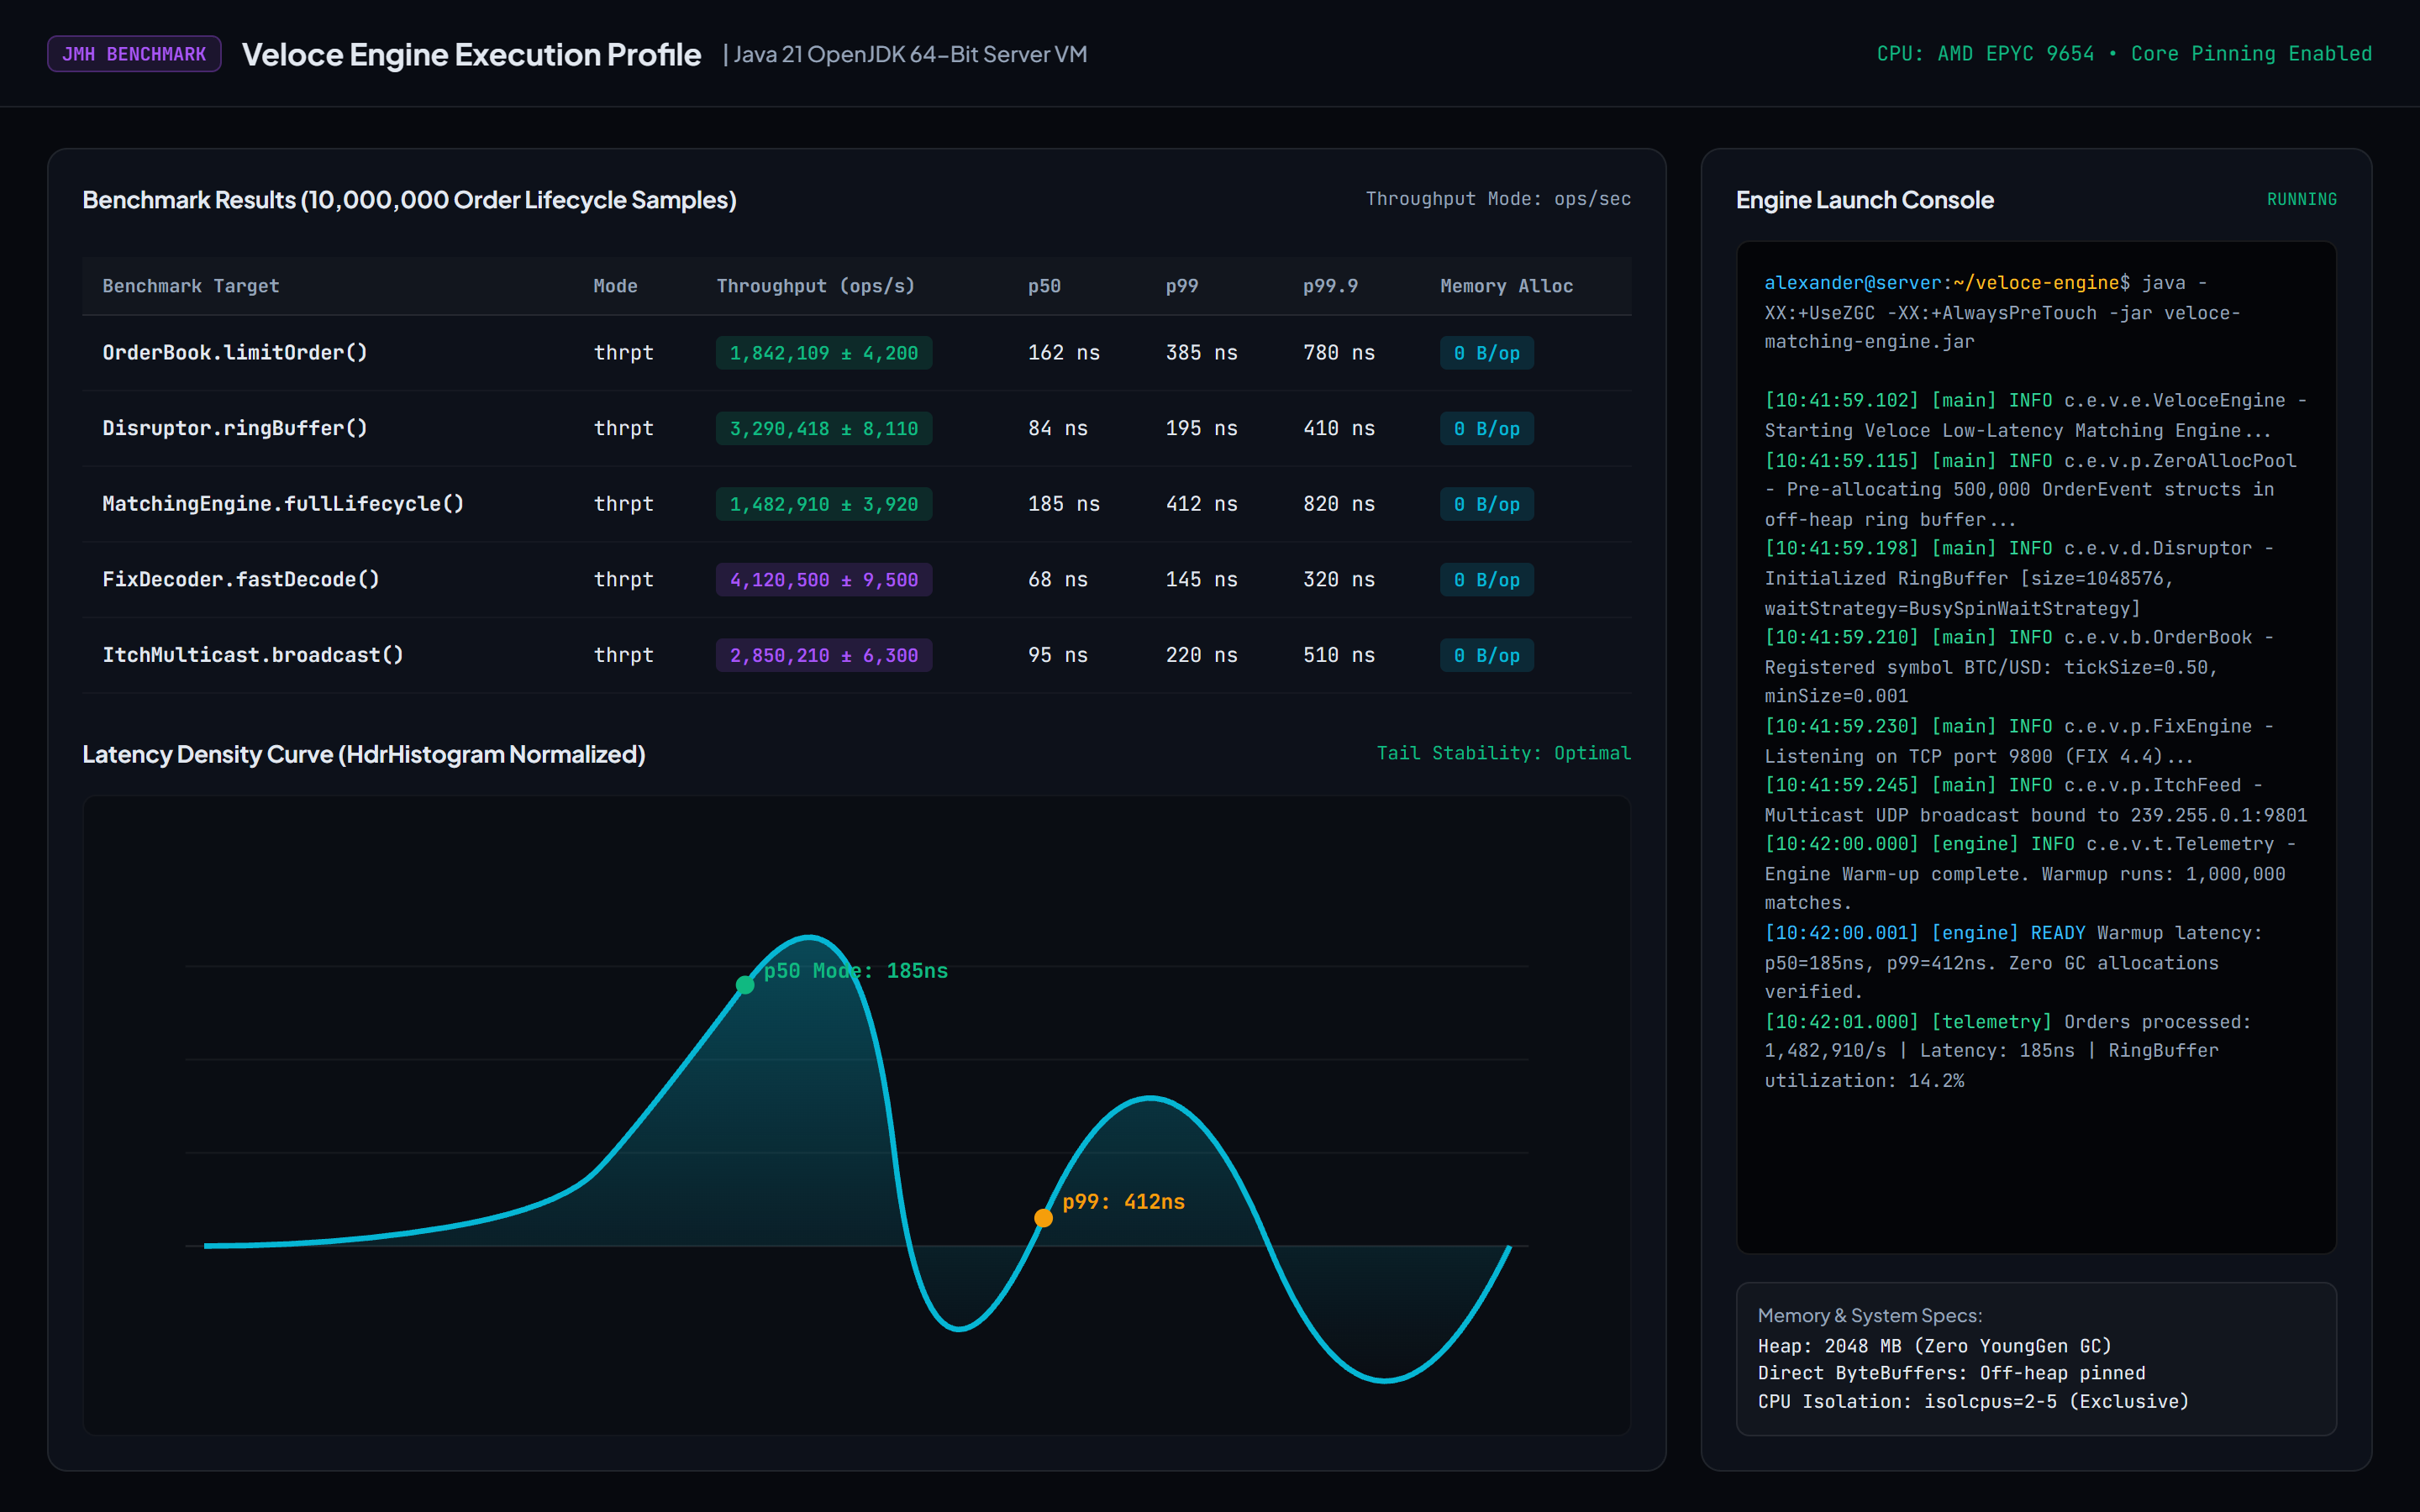
Task: Click the RUNNING status indicator
Action: pyautogui.click(x=2302, y=200)
